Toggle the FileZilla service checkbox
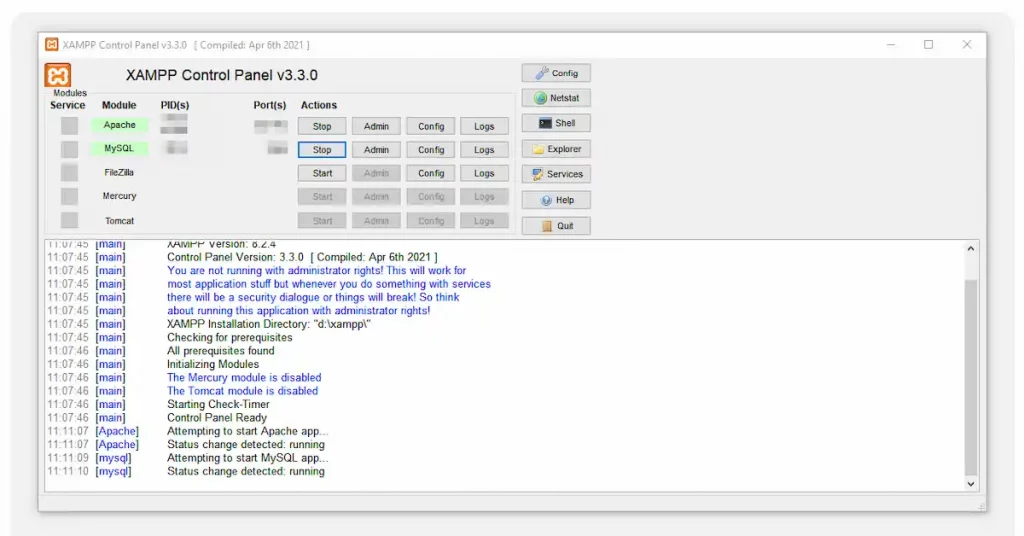 click(69, 173)
